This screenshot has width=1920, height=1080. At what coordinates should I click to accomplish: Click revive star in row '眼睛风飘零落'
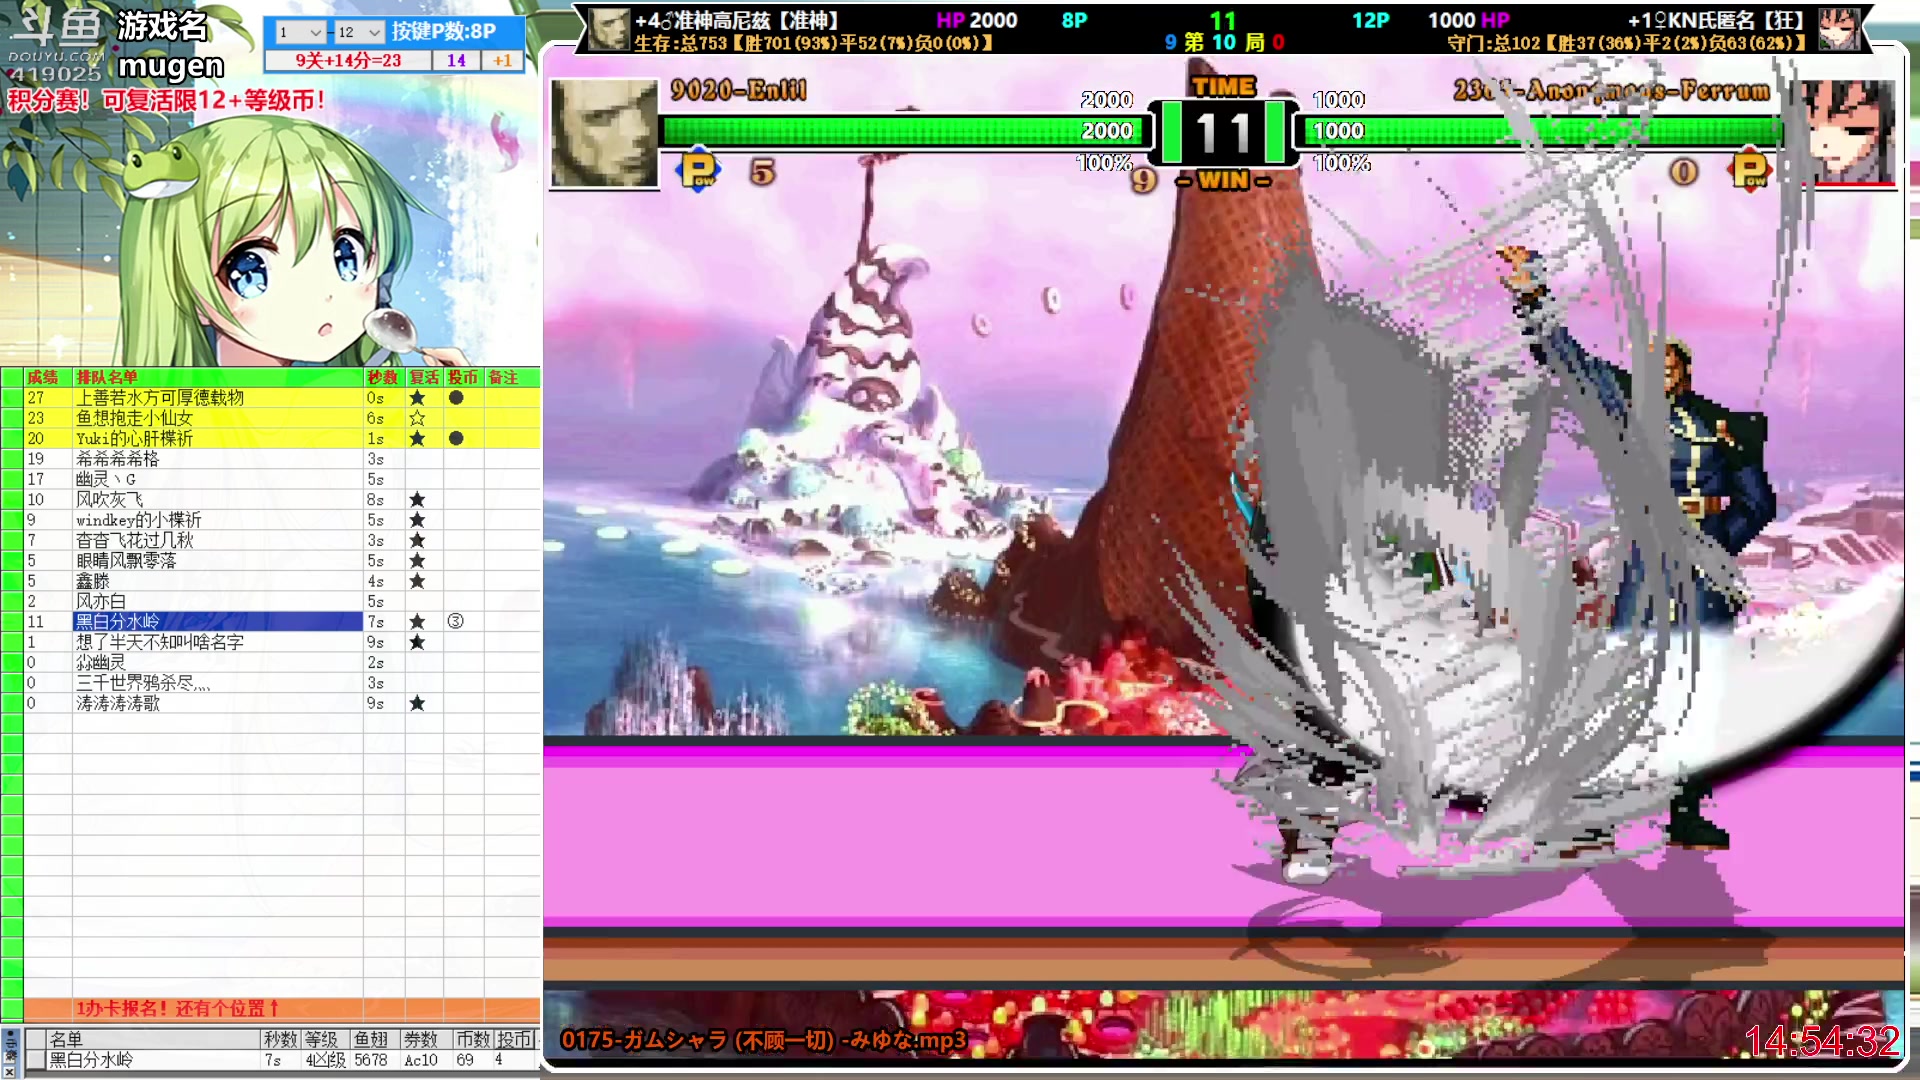click(x=417, y=561)
